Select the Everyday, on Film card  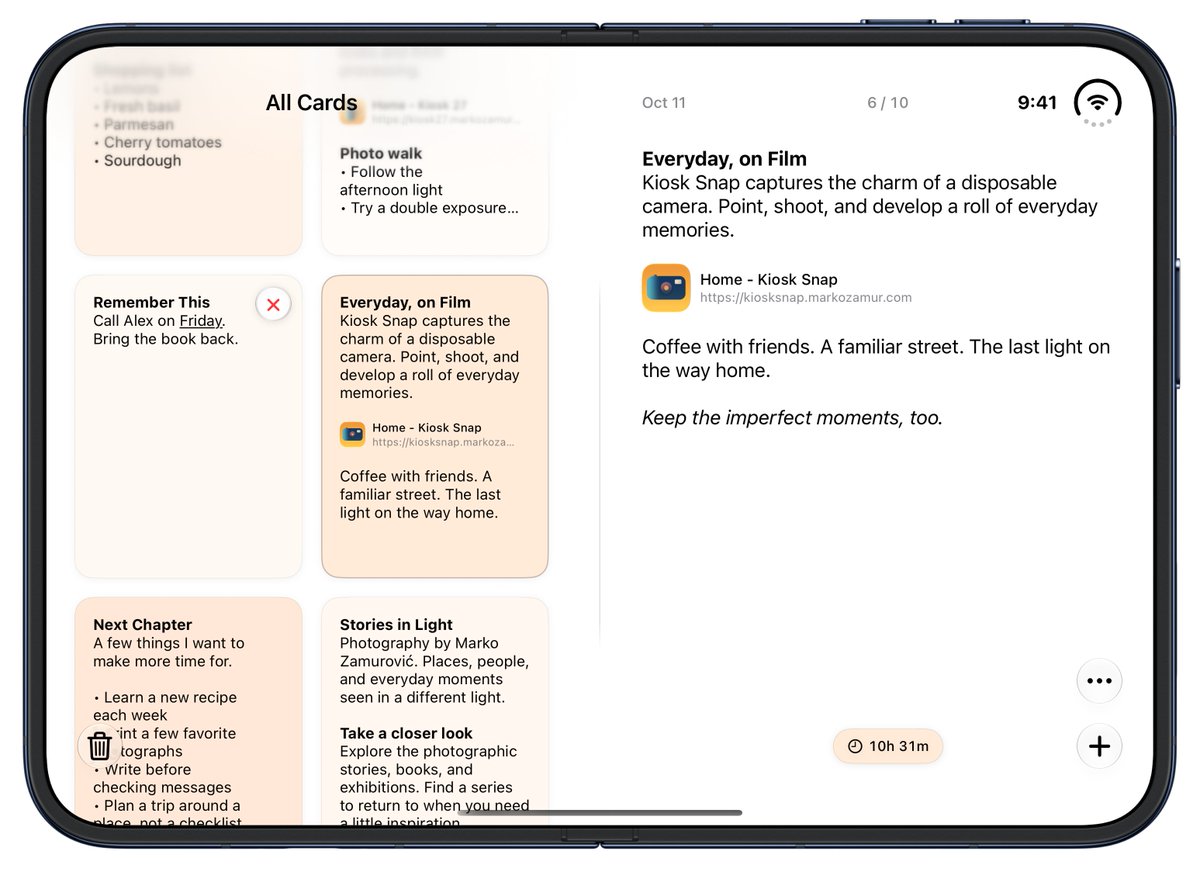[435, 427]
